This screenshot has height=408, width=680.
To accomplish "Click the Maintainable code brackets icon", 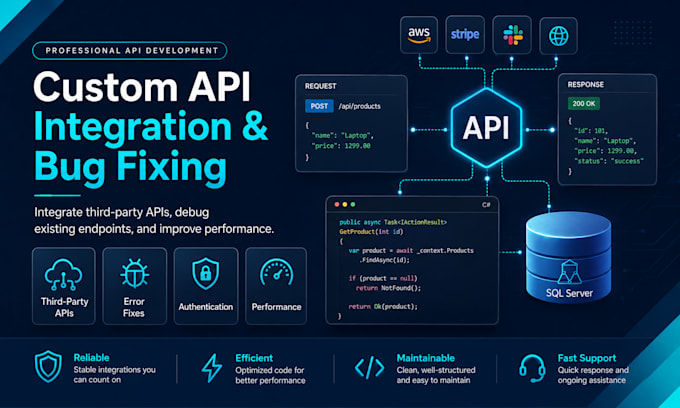I will (369, 368).
